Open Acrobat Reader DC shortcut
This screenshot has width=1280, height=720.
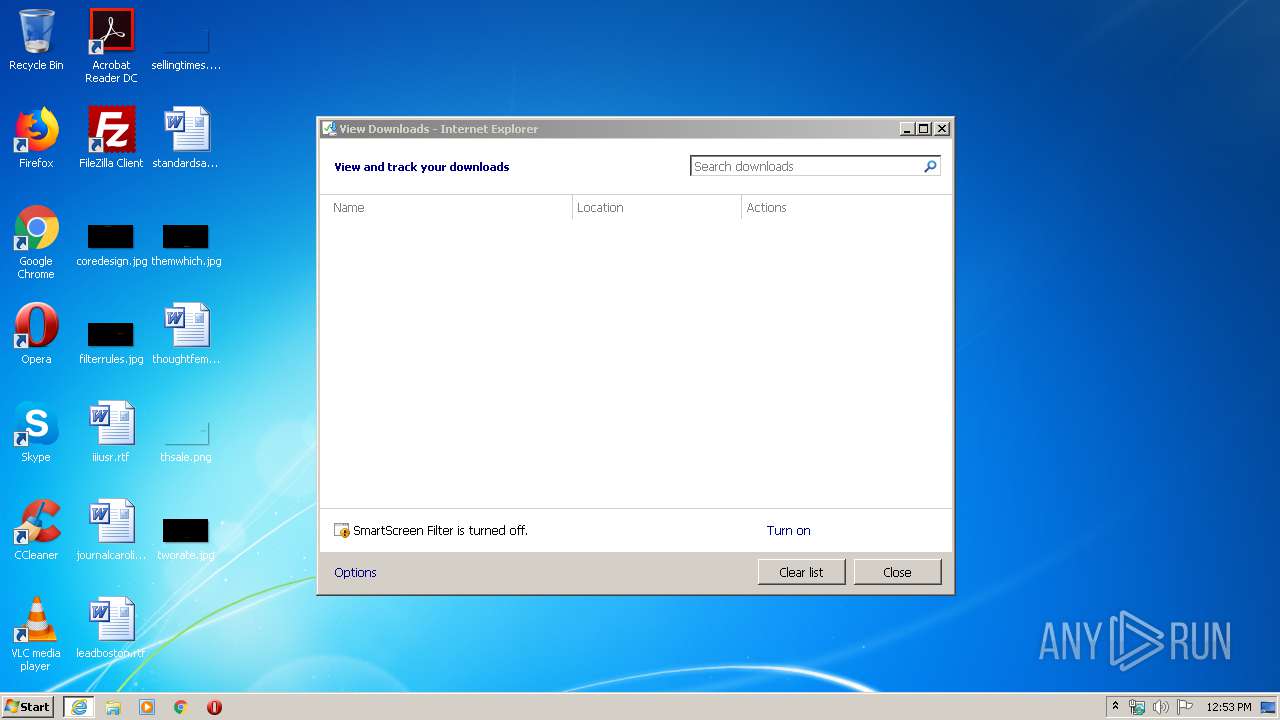point(111,45)
